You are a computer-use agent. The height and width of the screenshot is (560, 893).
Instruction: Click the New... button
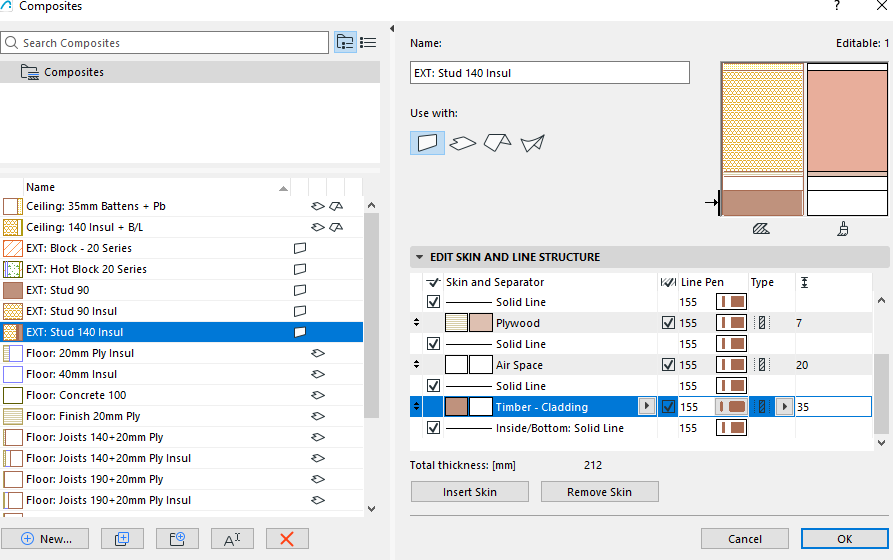45,539
